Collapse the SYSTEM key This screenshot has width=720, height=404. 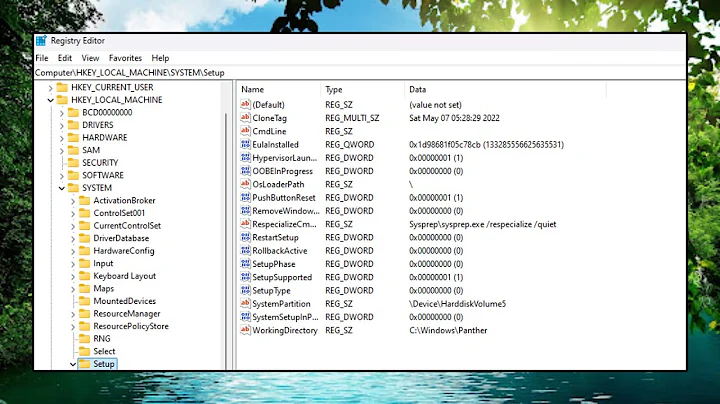click(62, 188)
